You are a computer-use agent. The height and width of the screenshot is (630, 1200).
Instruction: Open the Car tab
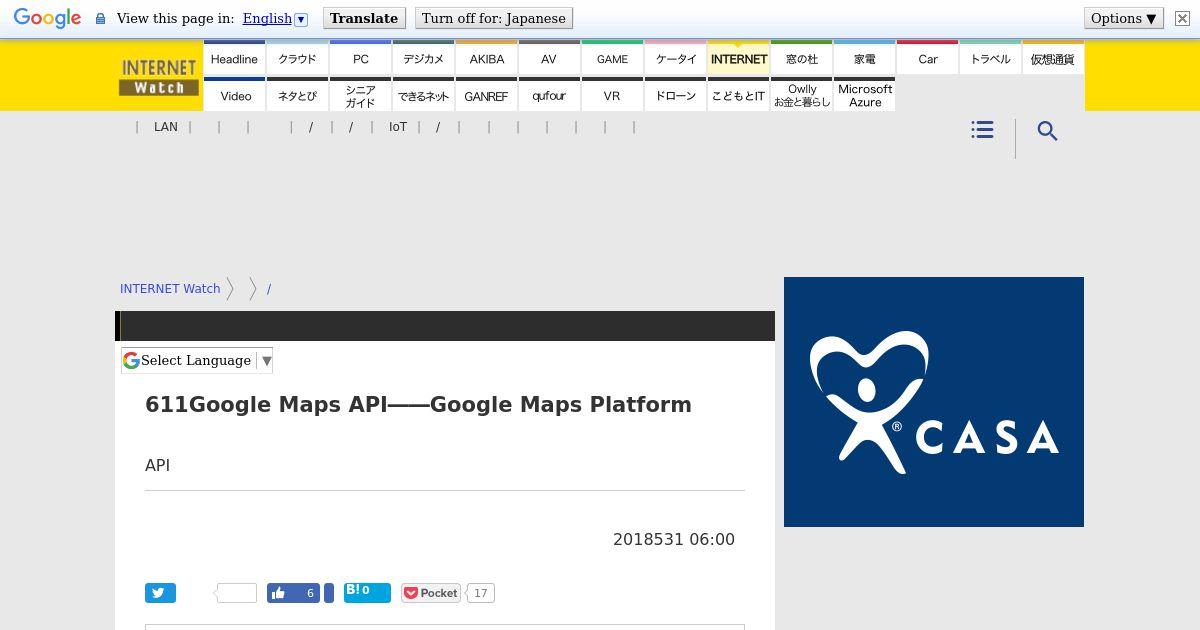click(x=927, y=58)
